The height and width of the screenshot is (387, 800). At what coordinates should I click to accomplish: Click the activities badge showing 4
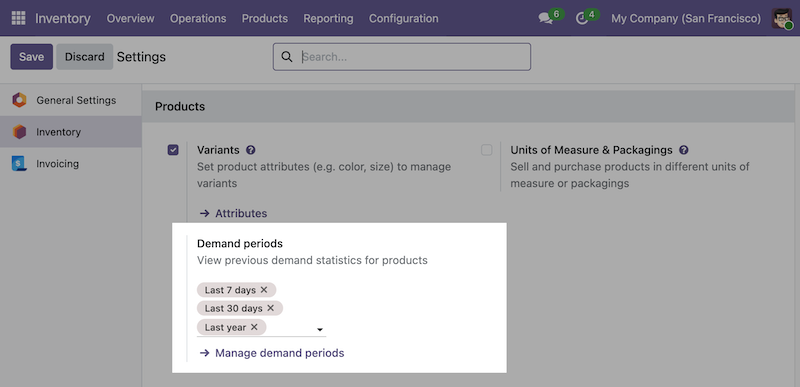(x=592, y=14)
